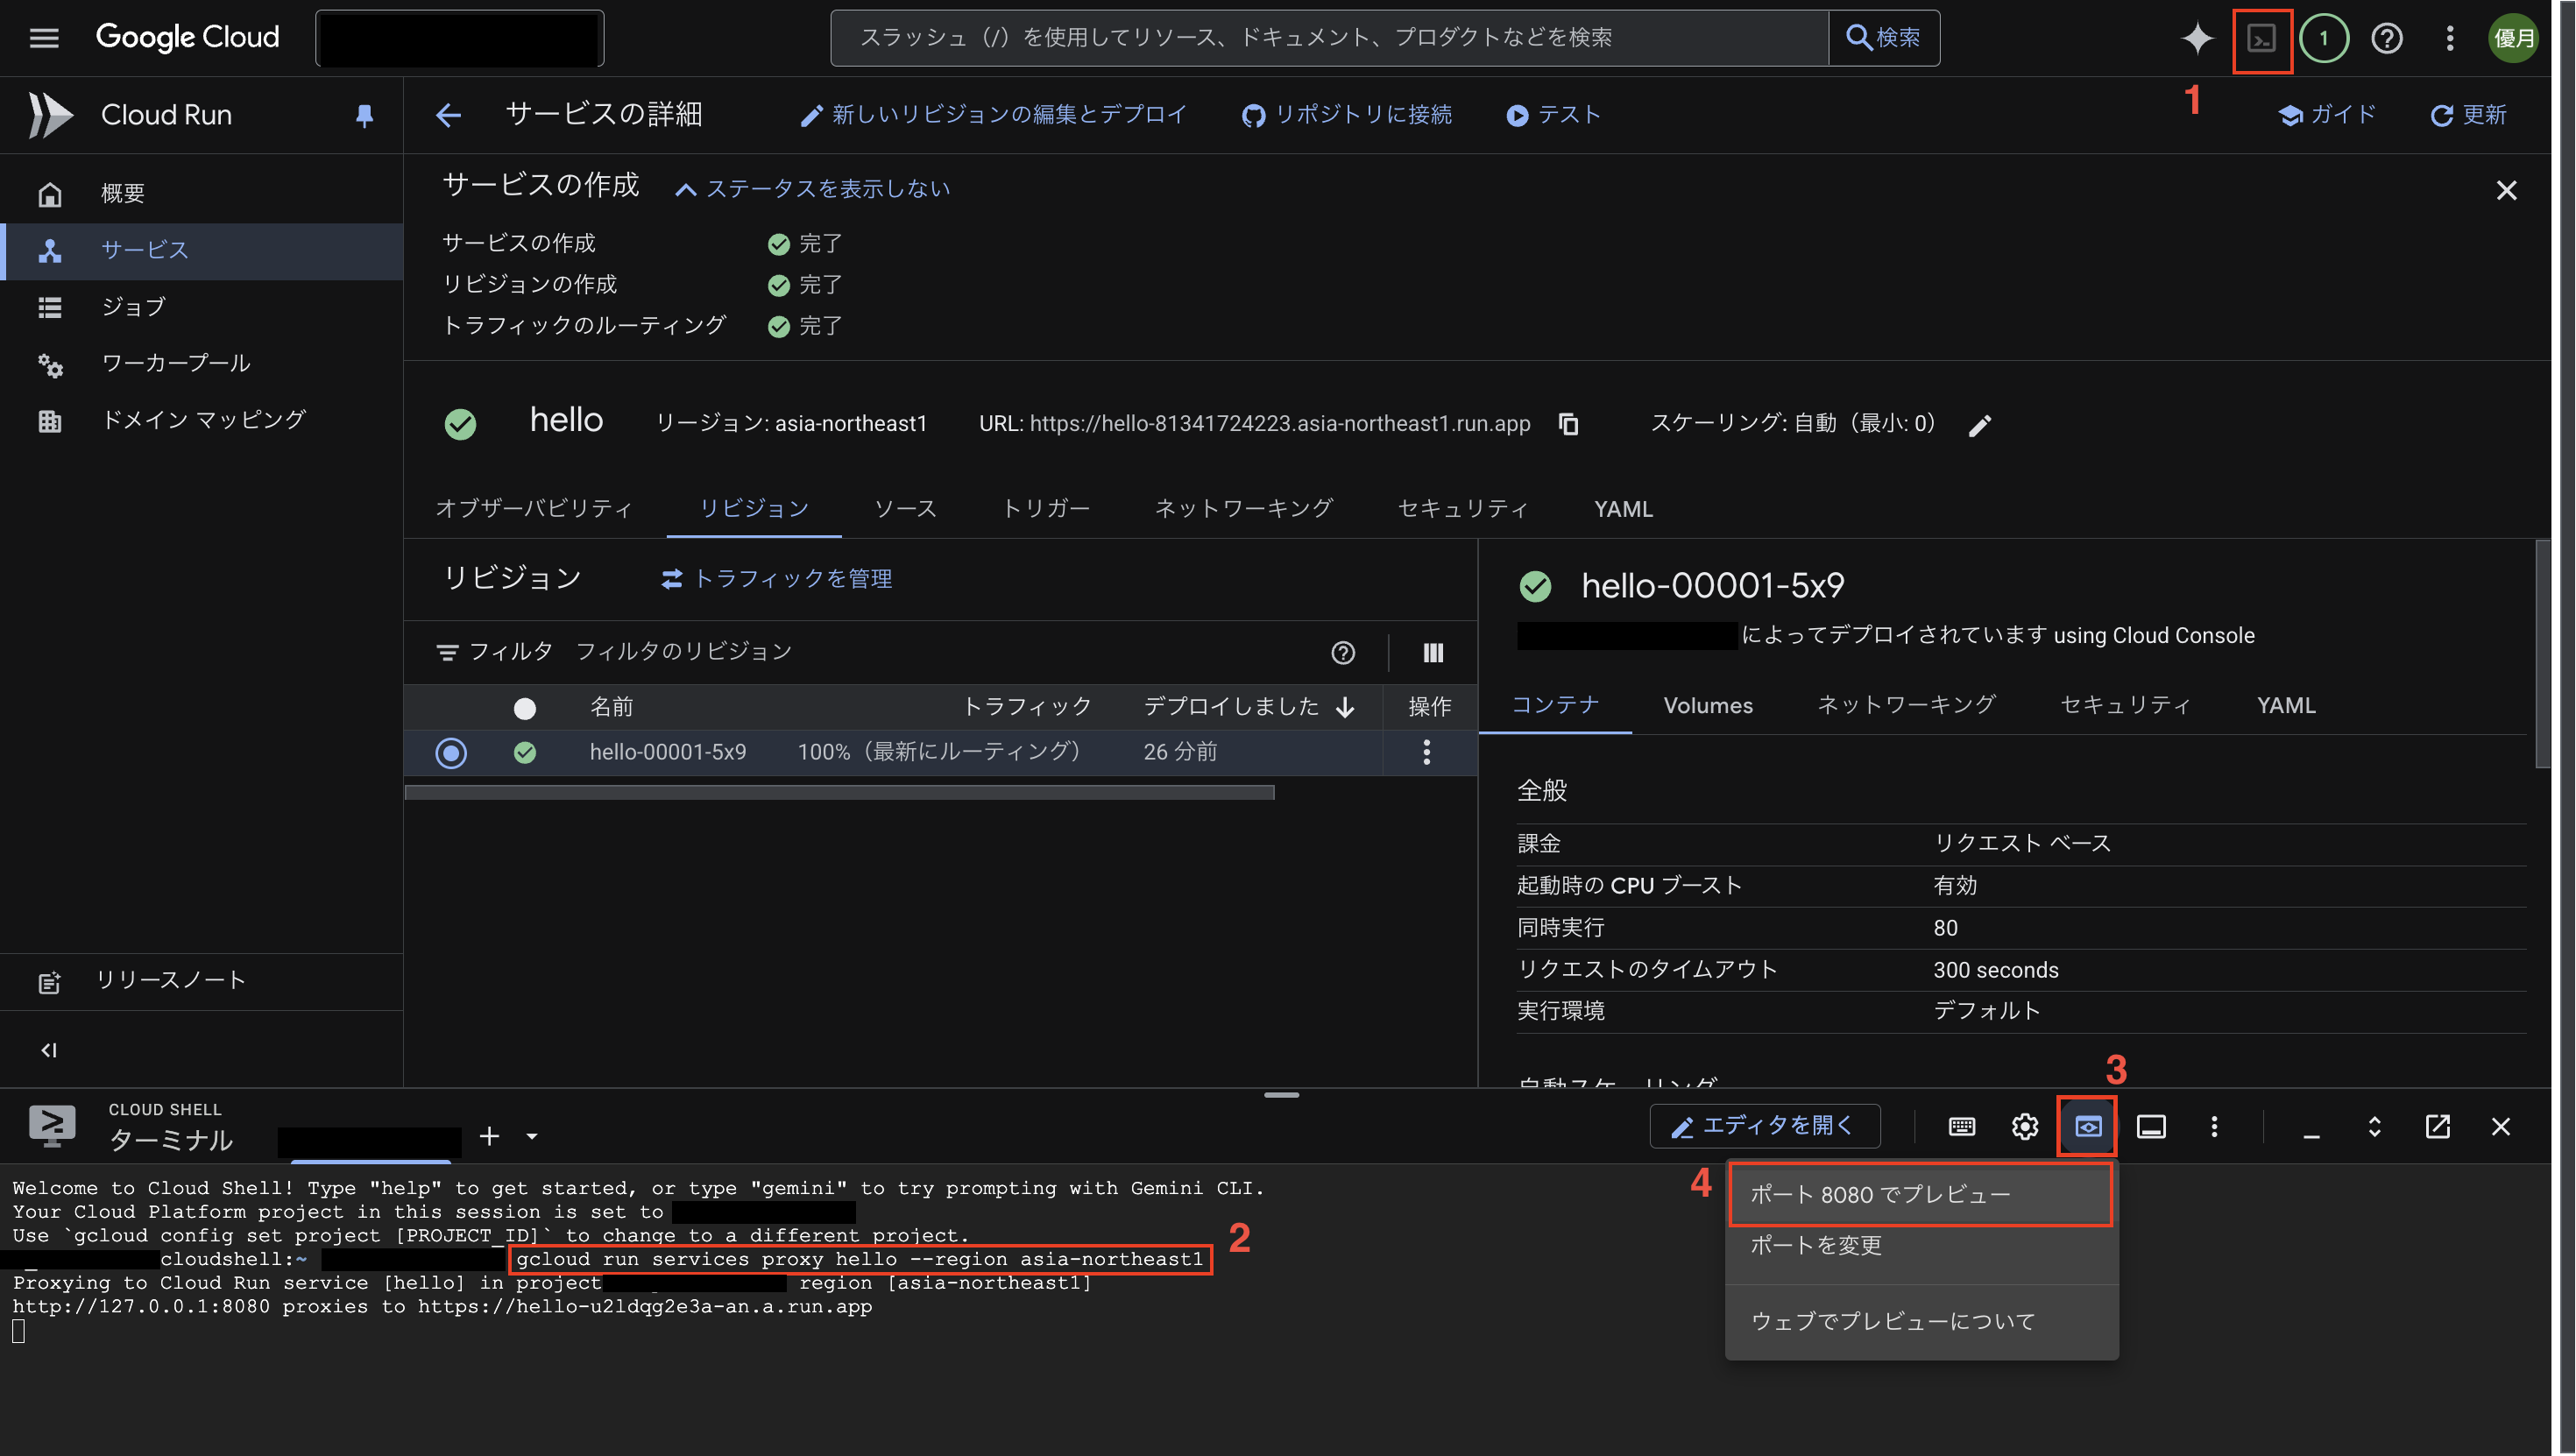
Task: Select the radio button for revision hello-00001-5x9
Action: tap(451, 753)
